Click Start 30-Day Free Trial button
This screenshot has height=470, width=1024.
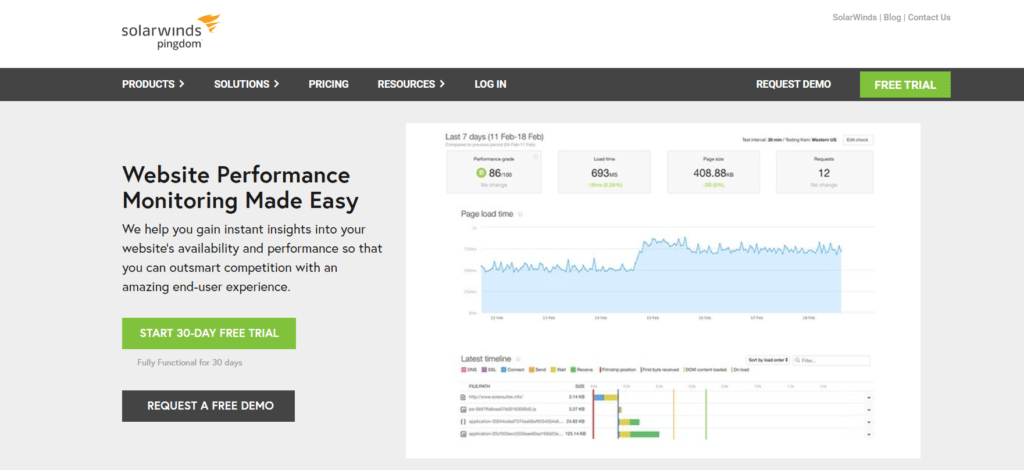[209, 333]
